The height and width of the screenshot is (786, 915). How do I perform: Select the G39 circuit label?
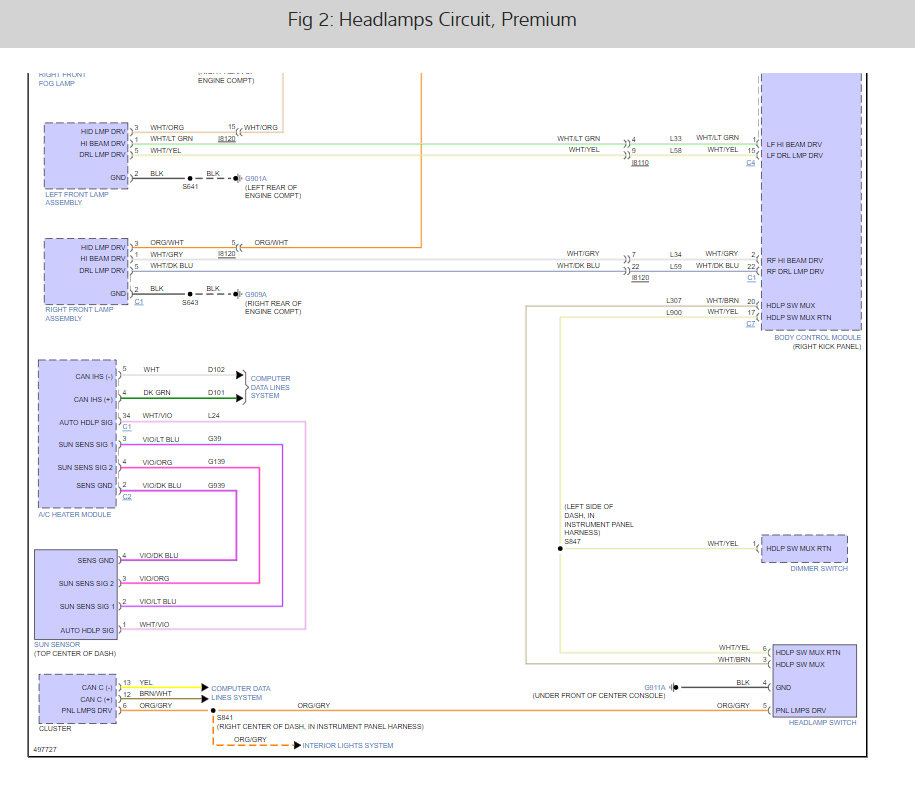tap(215, 439)
